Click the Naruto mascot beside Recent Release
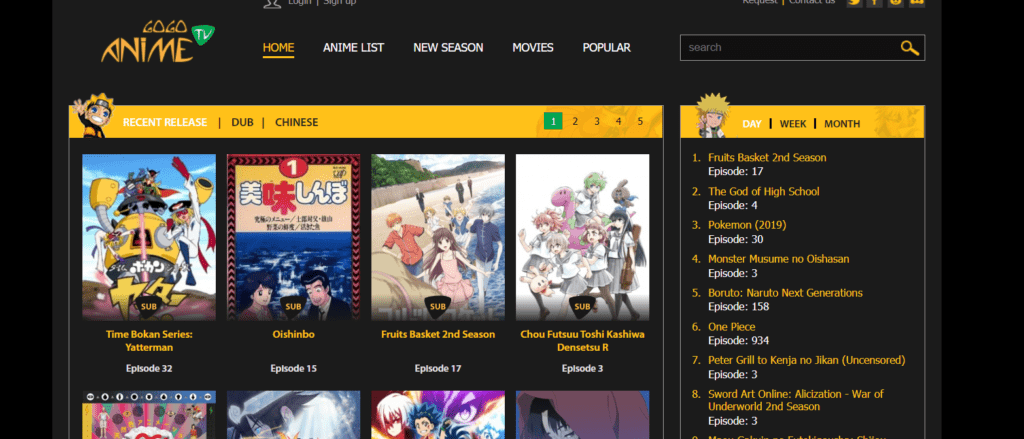The image size is (1024, 439). 95,115
